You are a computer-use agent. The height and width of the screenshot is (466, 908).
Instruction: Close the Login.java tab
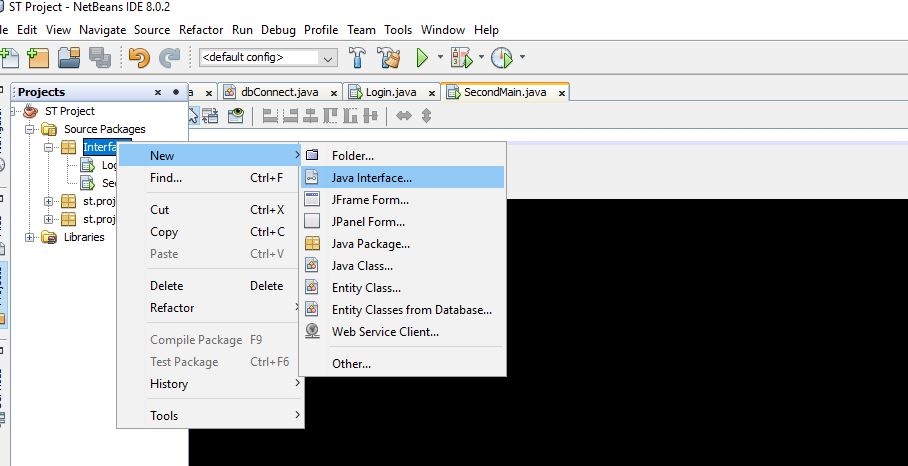tap(431, 93)
